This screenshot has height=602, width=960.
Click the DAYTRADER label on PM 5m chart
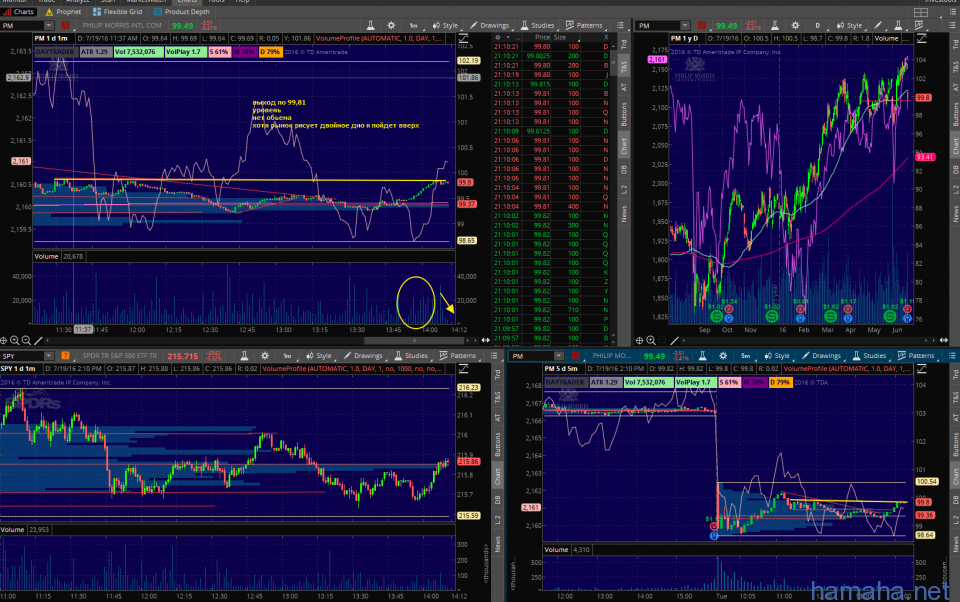[565, 382]
